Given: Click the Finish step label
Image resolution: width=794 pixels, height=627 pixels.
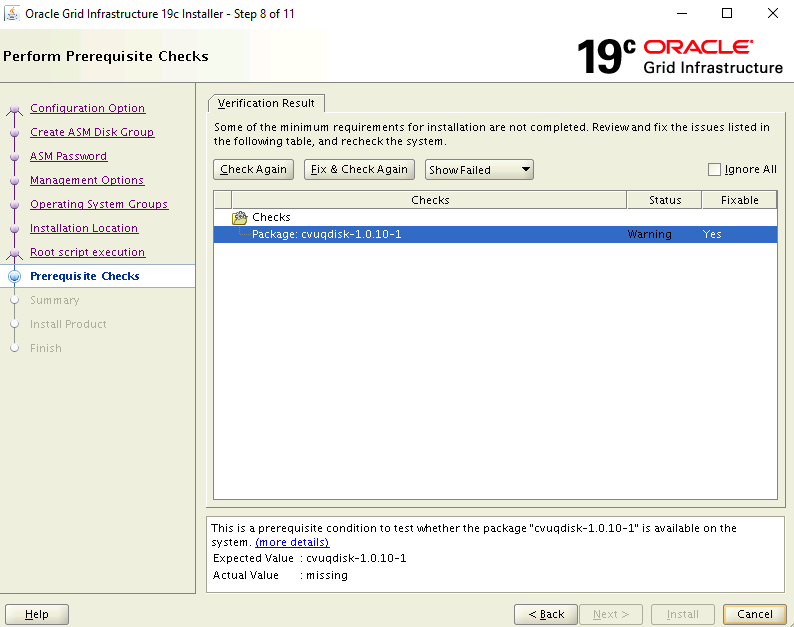Looking at the screenshot, I should click(46, 348).
